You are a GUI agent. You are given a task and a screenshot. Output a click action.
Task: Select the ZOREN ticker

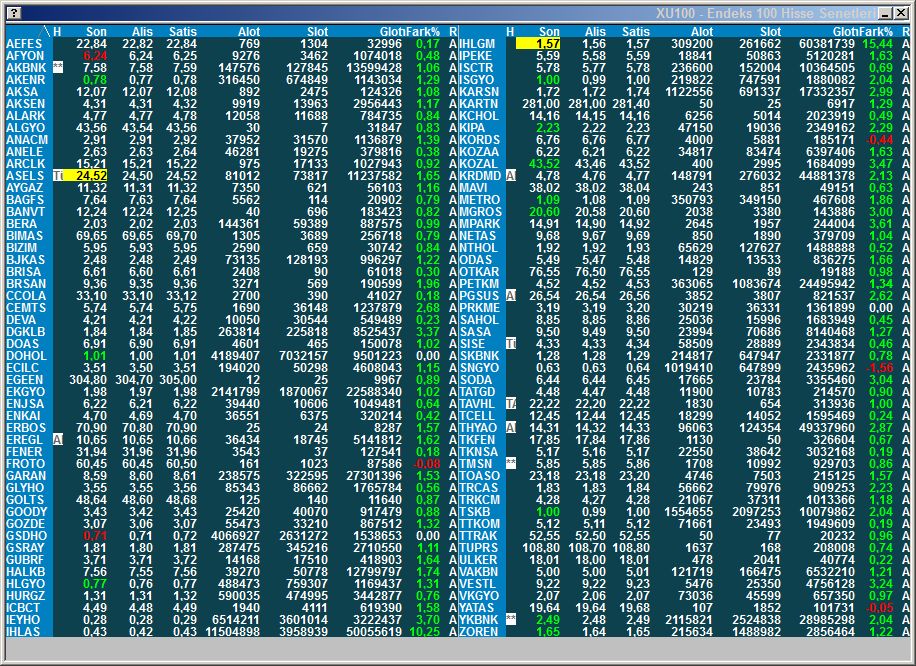pos(478,632)
